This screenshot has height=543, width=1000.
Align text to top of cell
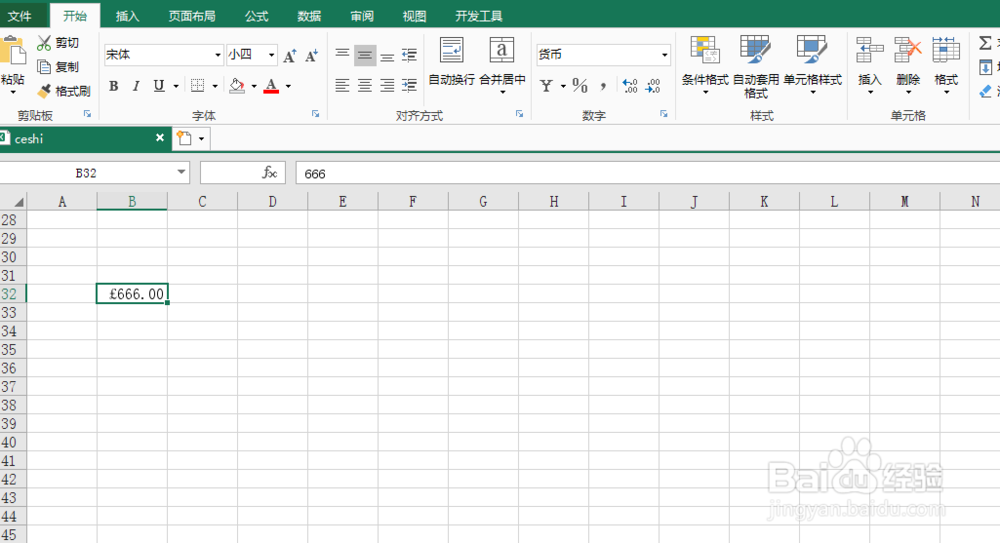pyautogui.click(x=342, y=56)
